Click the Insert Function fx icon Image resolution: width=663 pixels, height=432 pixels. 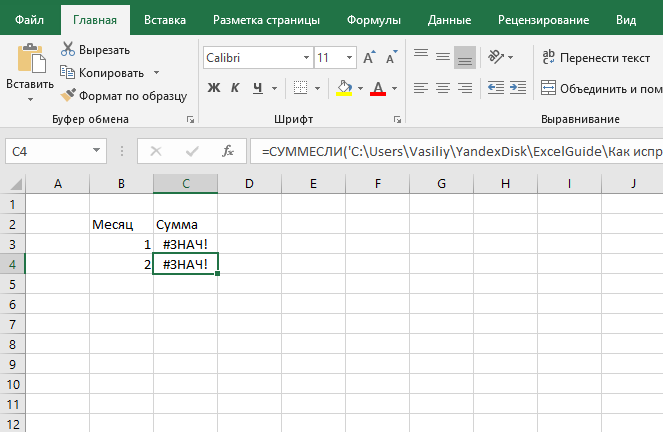click(x=228, y=151)
